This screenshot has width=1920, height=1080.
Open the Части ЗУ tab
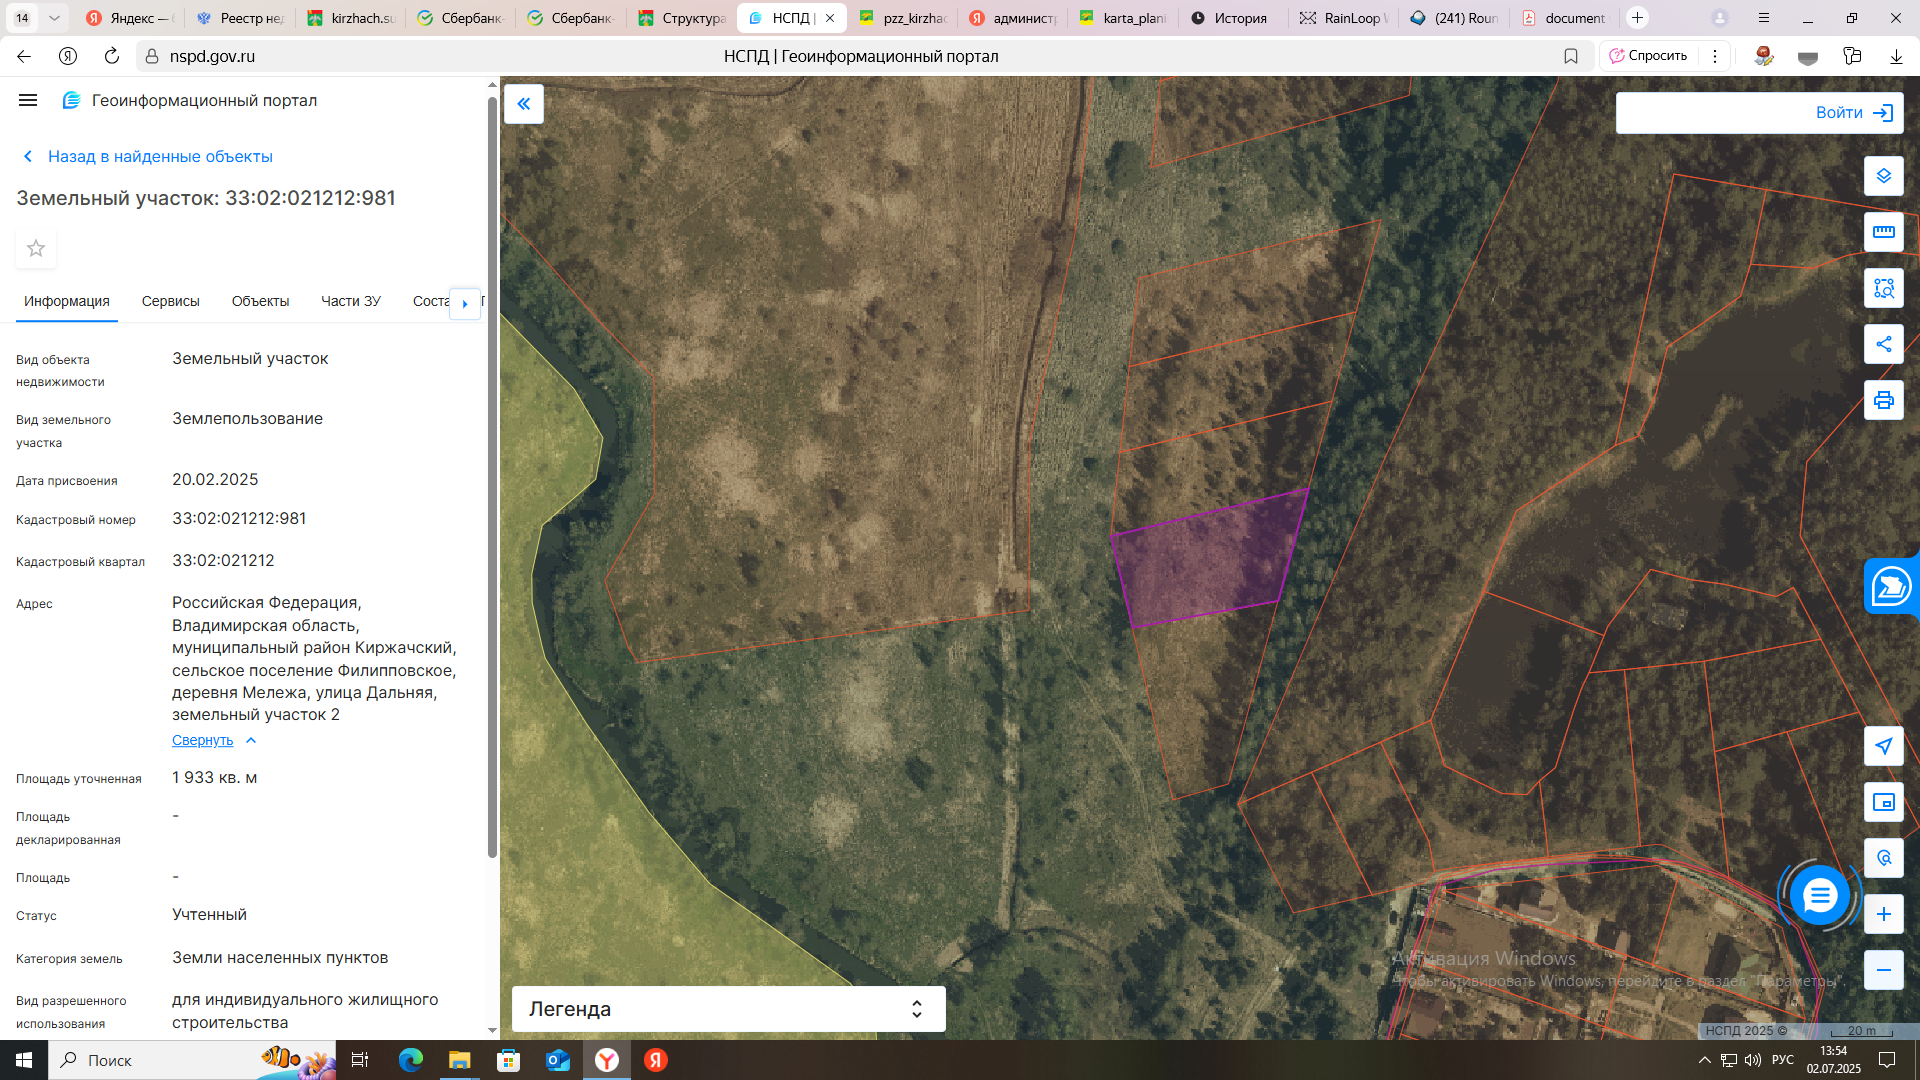(x=350, y=301)
